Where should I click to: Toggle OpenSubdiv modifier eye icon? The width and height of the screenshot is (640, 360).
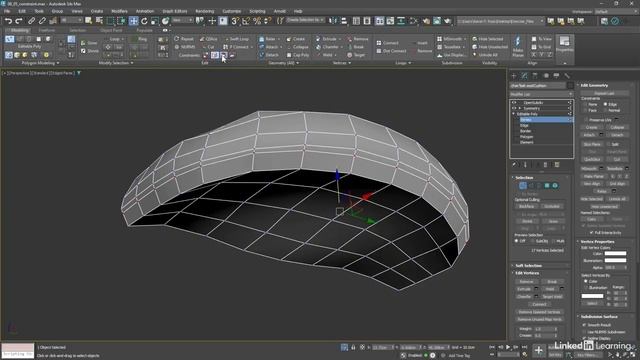pyautogui.click(x=514, y=103)
